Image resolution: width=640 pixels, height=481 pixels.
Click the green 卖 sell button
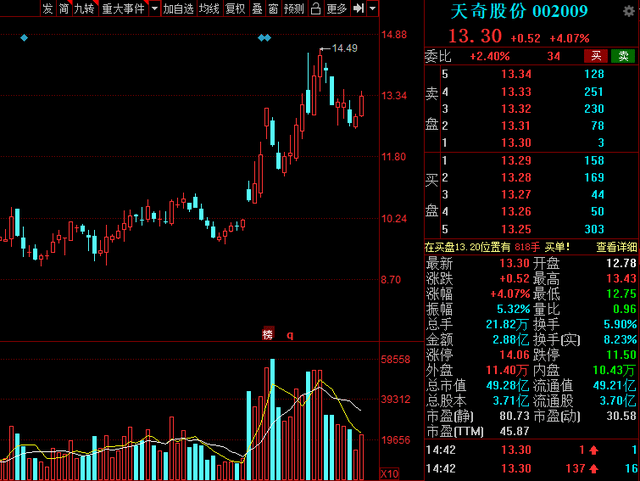623,56
